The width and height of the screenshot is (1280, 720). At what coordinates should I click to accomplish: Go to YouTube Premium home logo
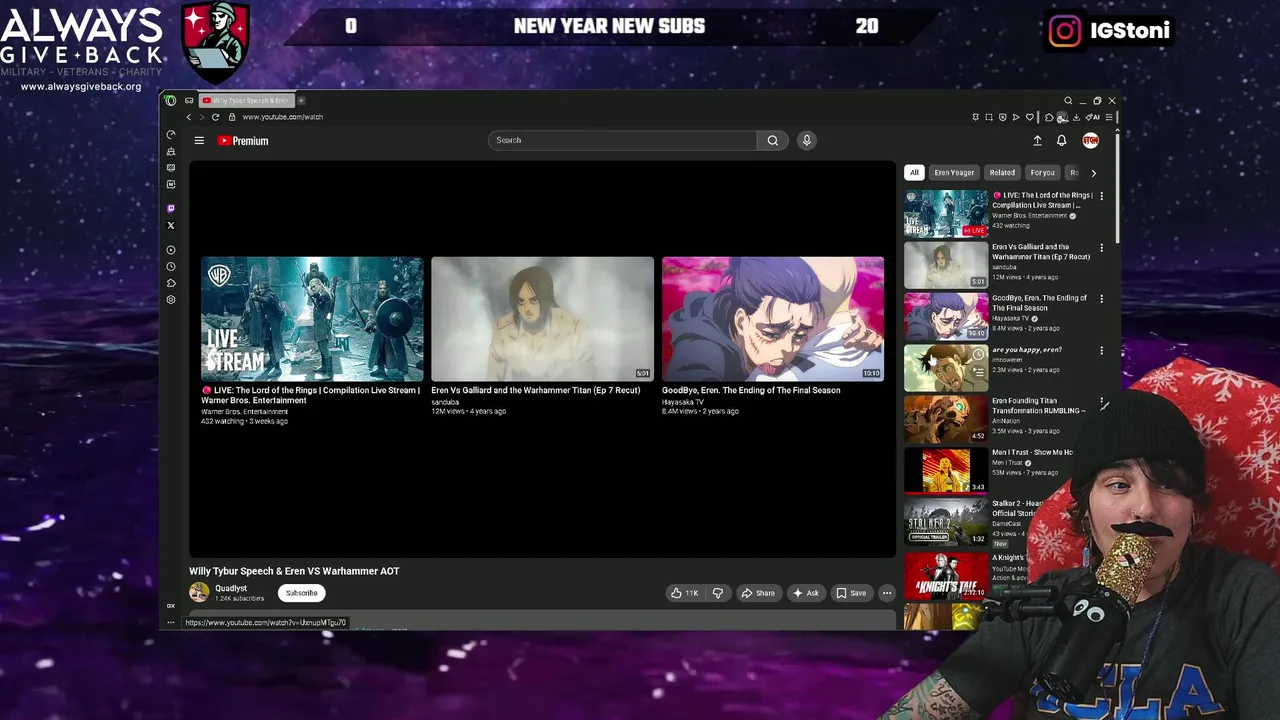point(242,141)
